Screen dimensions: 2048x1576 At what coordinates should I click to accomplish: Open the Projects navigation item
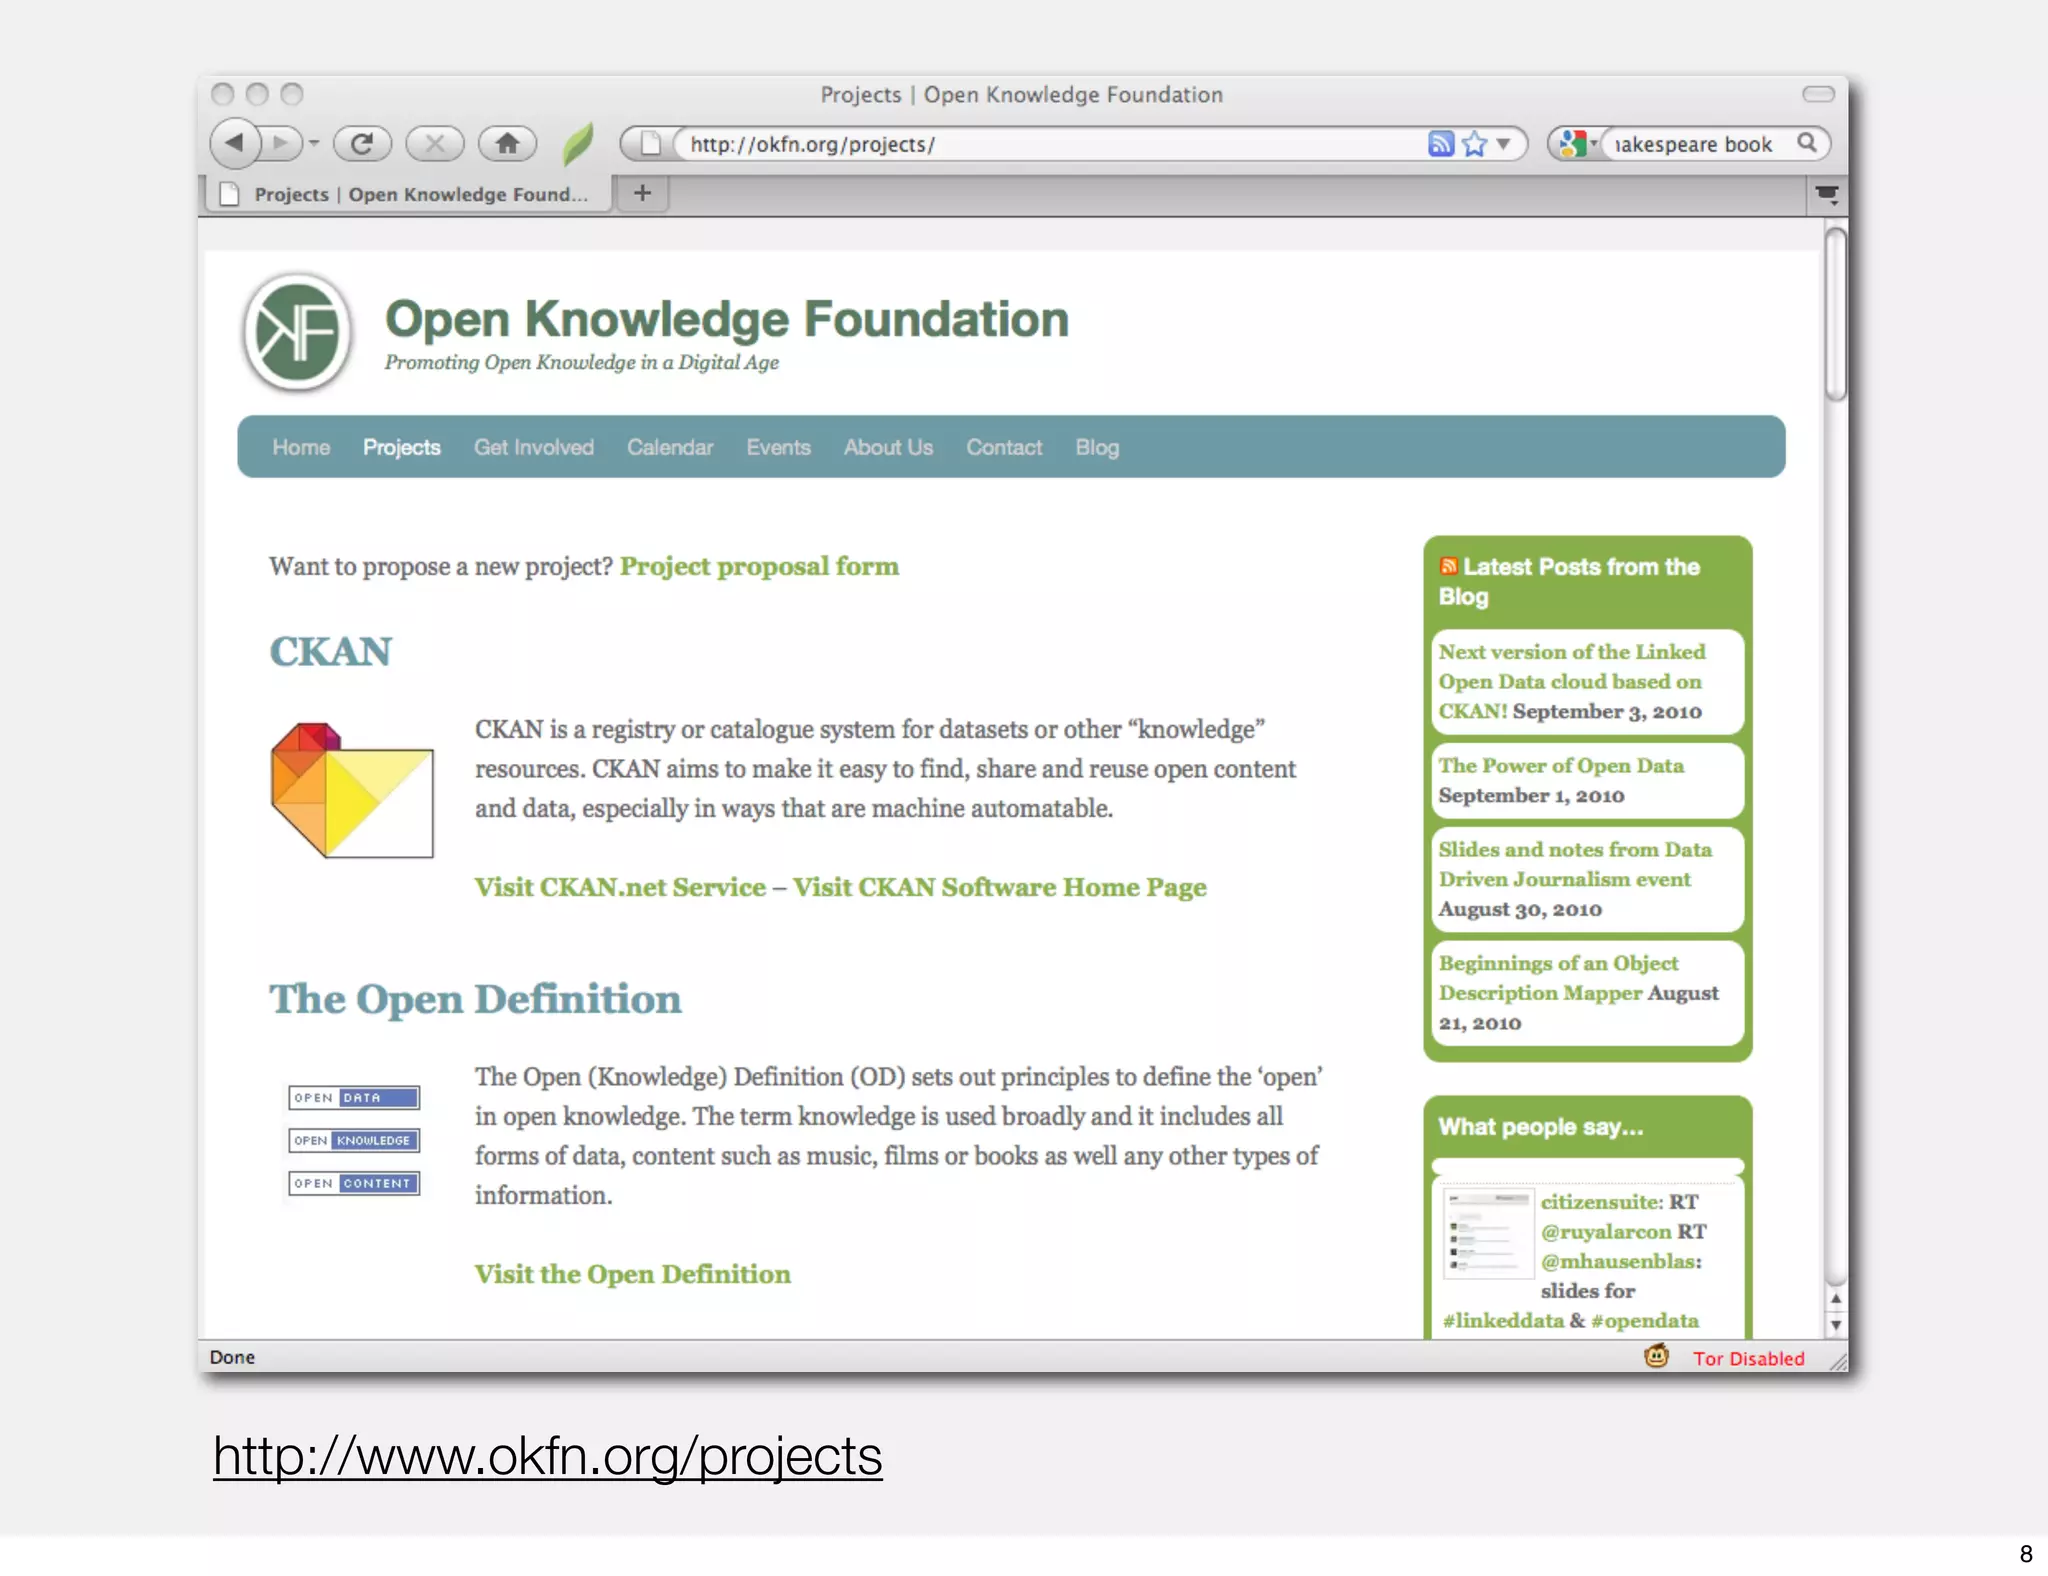[402, 447]
